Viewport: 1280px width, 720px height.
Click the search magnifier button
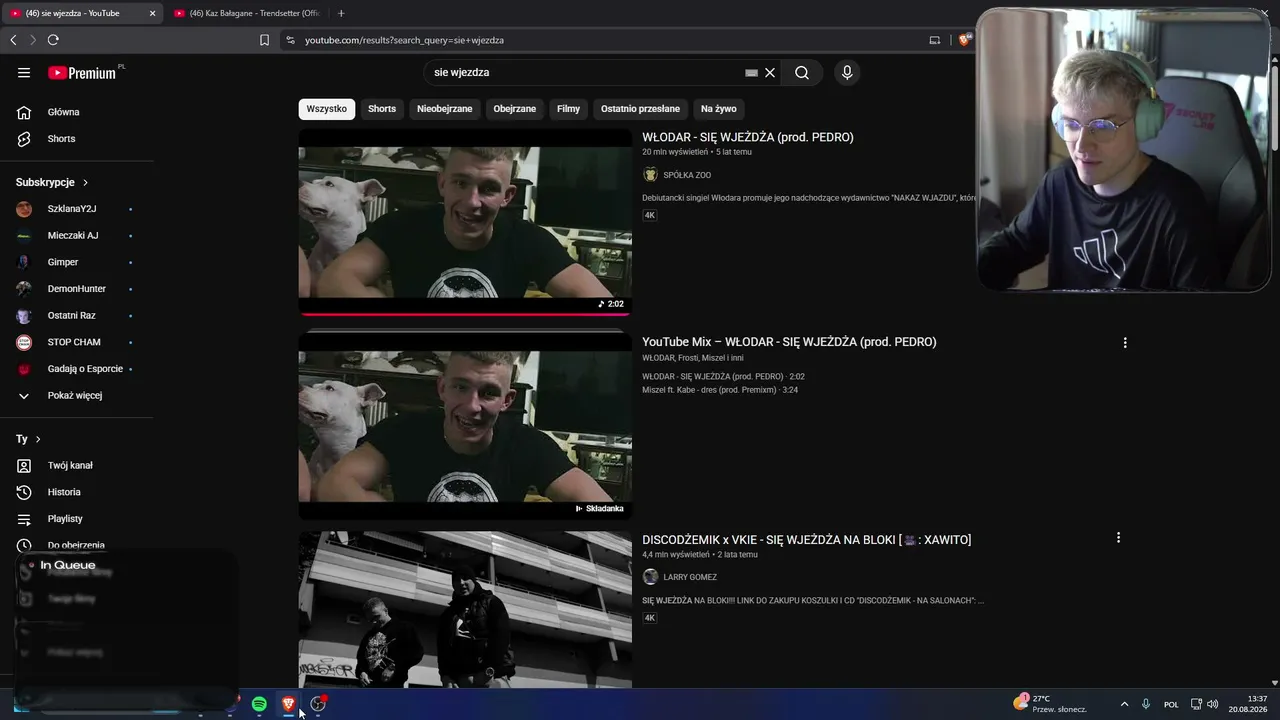[802, 73]
